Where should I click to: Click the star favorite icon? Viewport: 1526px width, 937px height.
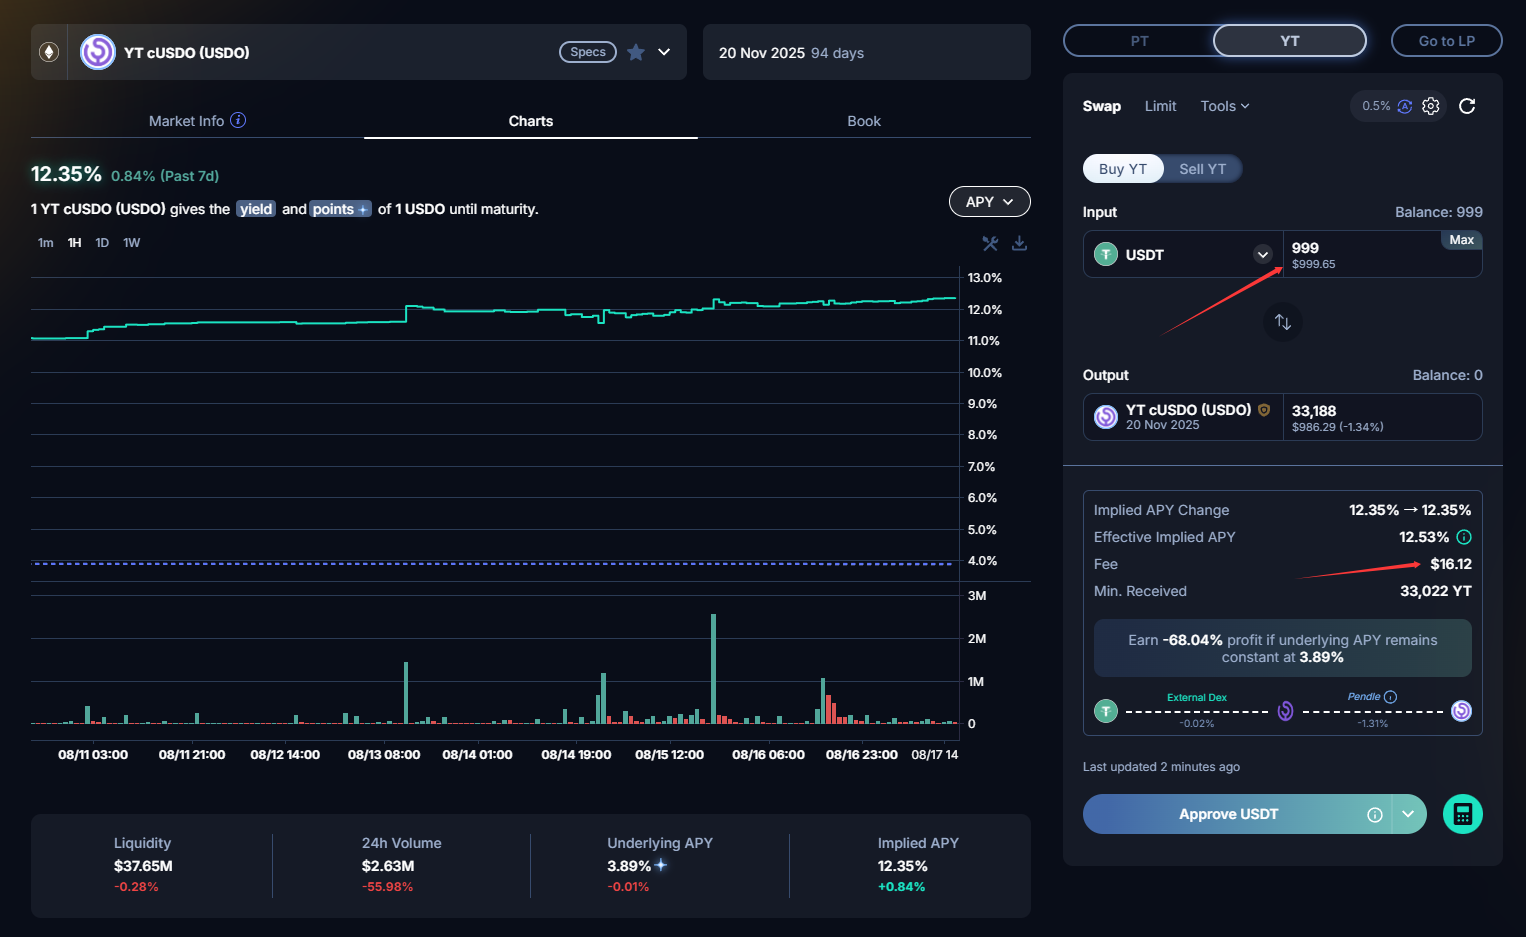(x=636, y=52)
